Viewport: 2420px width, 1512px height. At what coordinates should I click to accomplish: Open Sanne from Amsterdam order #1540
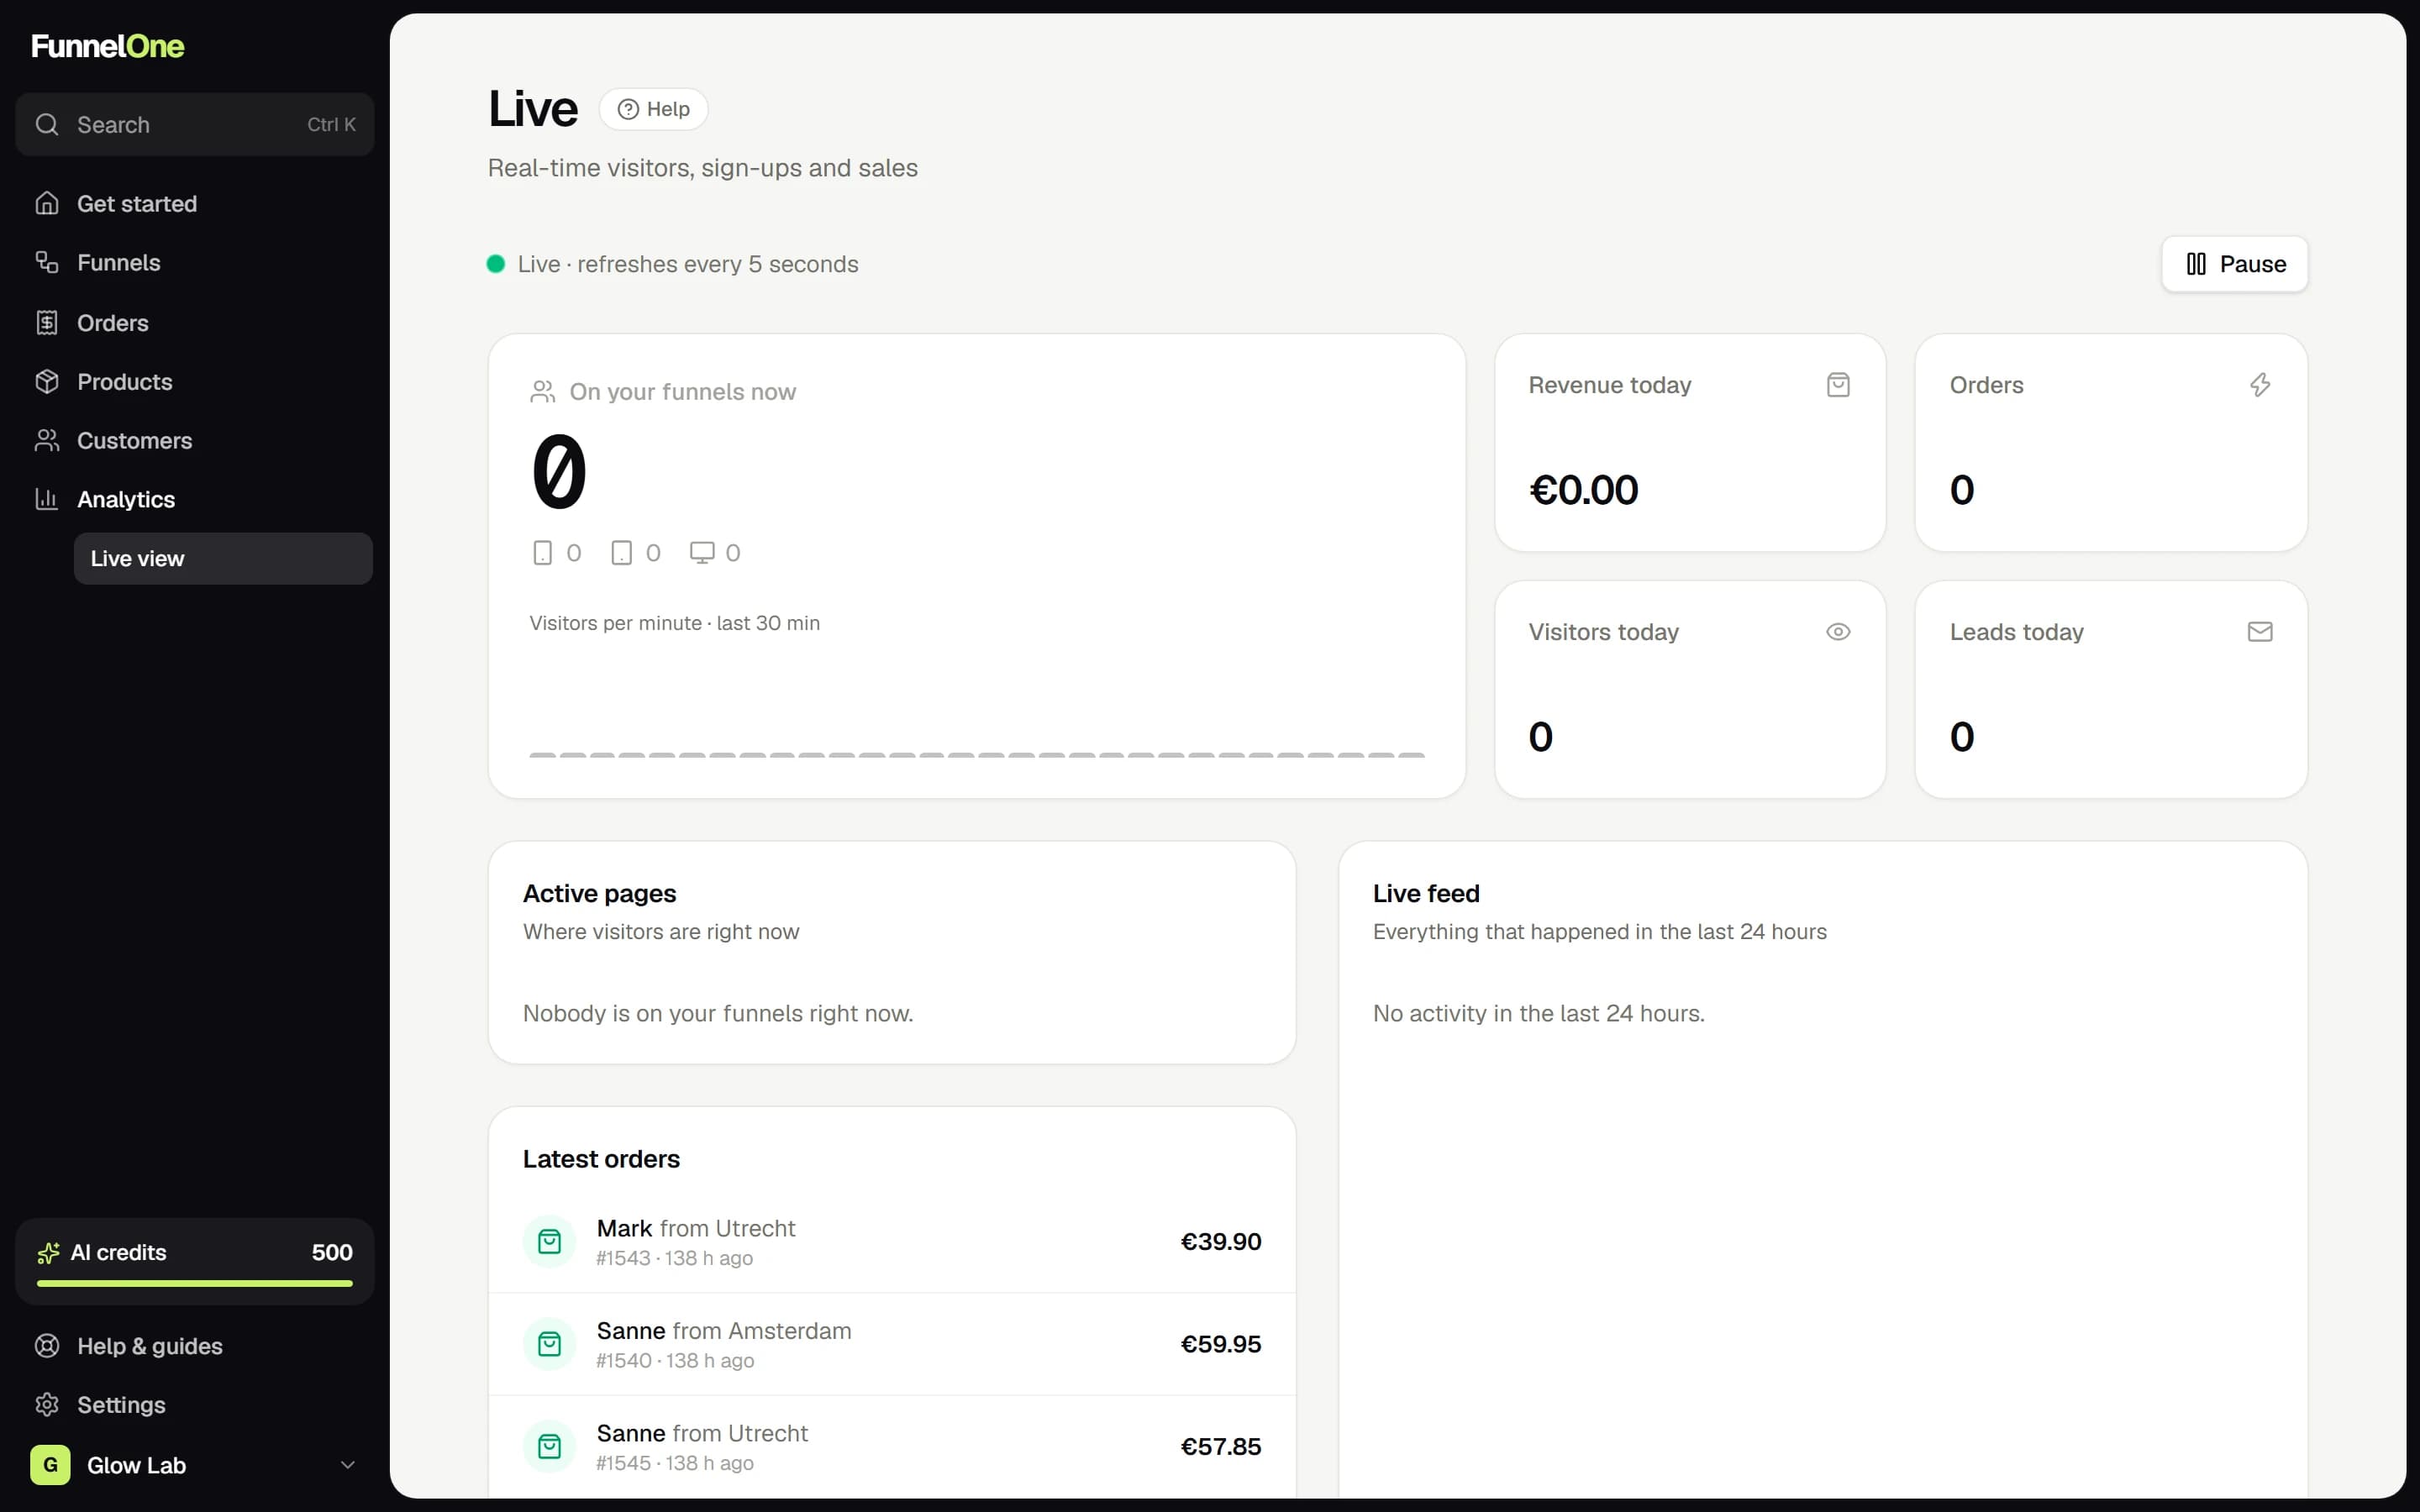892,1344
